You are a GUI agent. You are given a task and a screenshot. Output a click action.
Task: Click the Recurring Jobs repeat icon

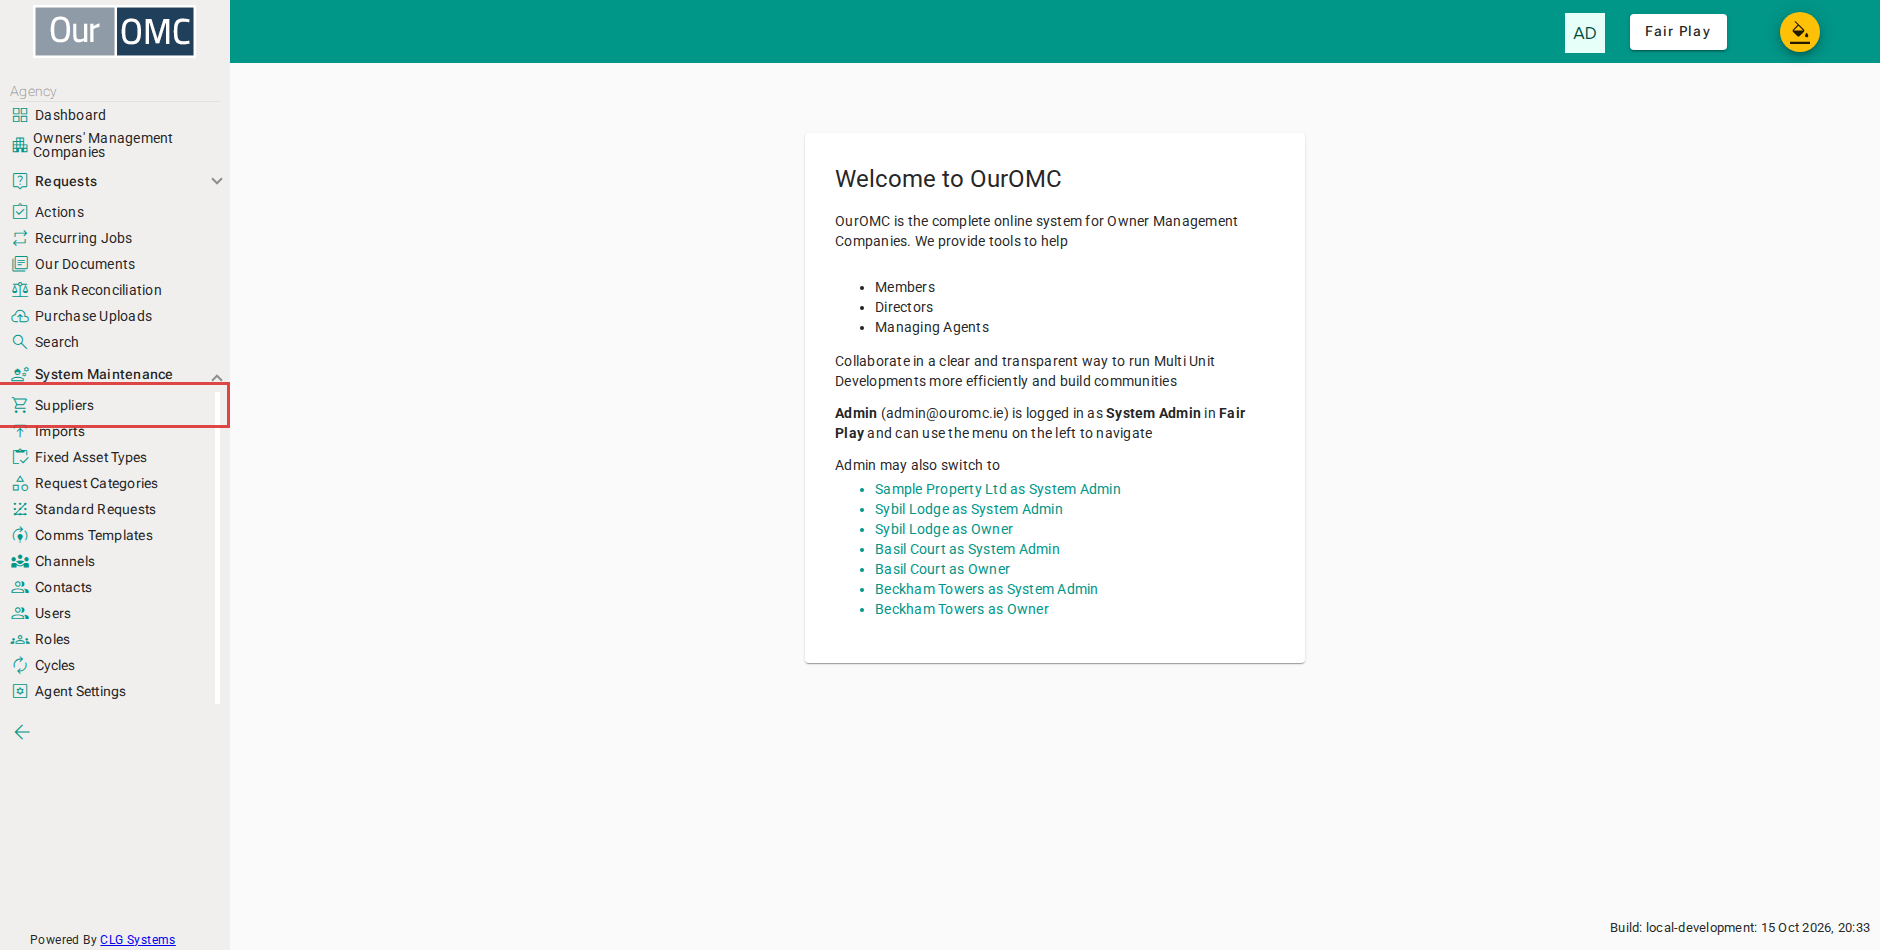[x=20, y=238]
